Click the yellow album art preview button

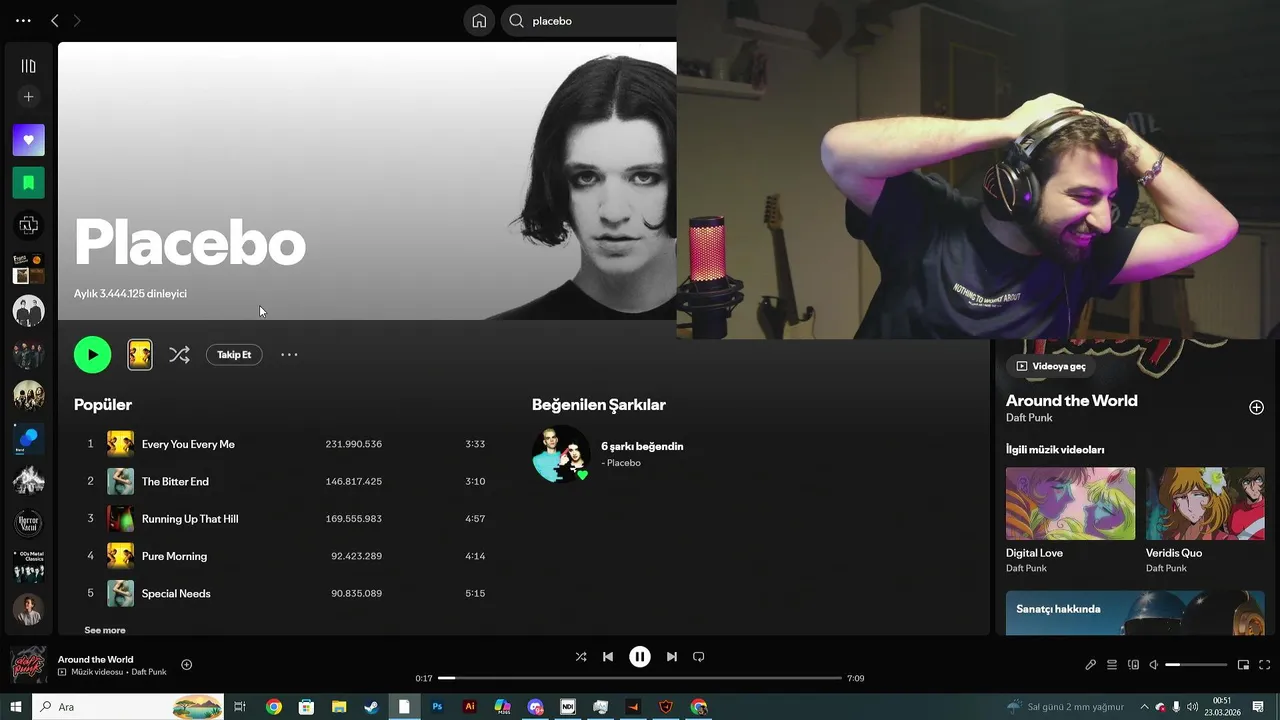pos(140,354)
